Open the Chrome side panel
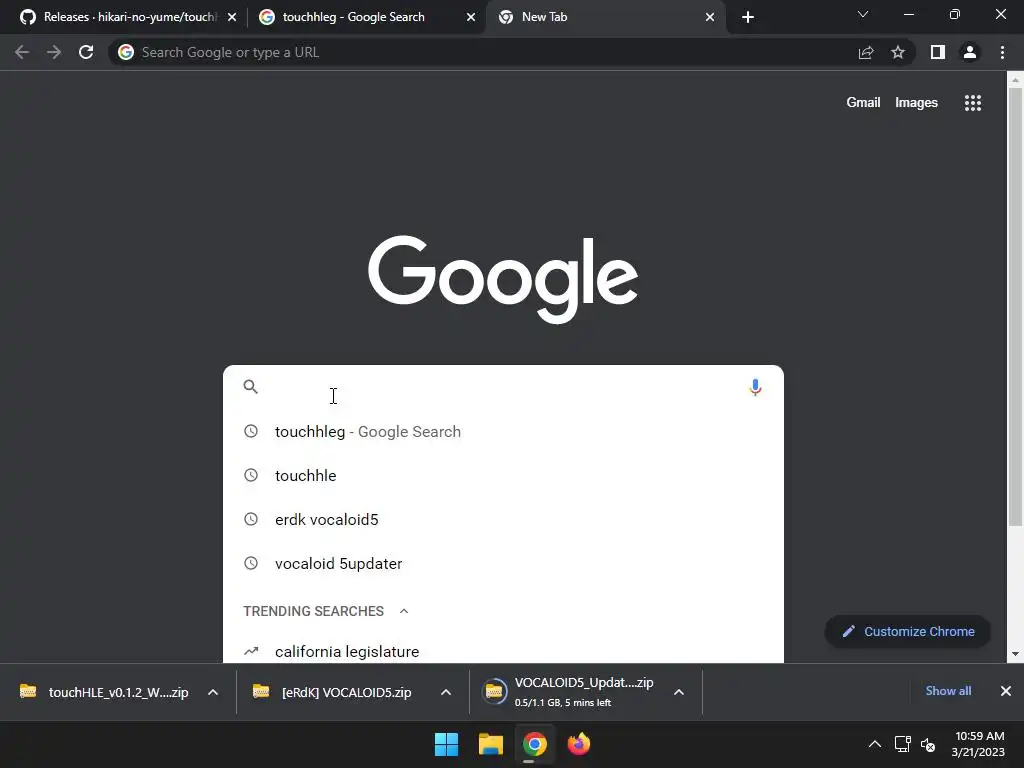The height and width of the screenshot is (768, 1024). (x=938, y=52)
